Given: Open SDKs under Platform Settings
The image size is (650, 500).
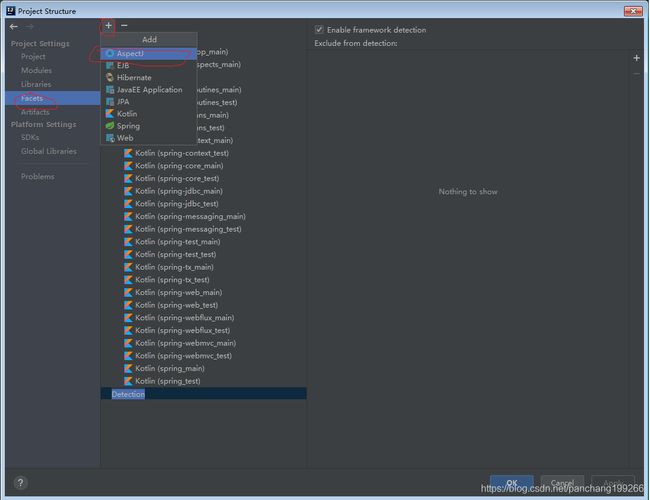Looking at the screenshot, I should pos(30,137).
